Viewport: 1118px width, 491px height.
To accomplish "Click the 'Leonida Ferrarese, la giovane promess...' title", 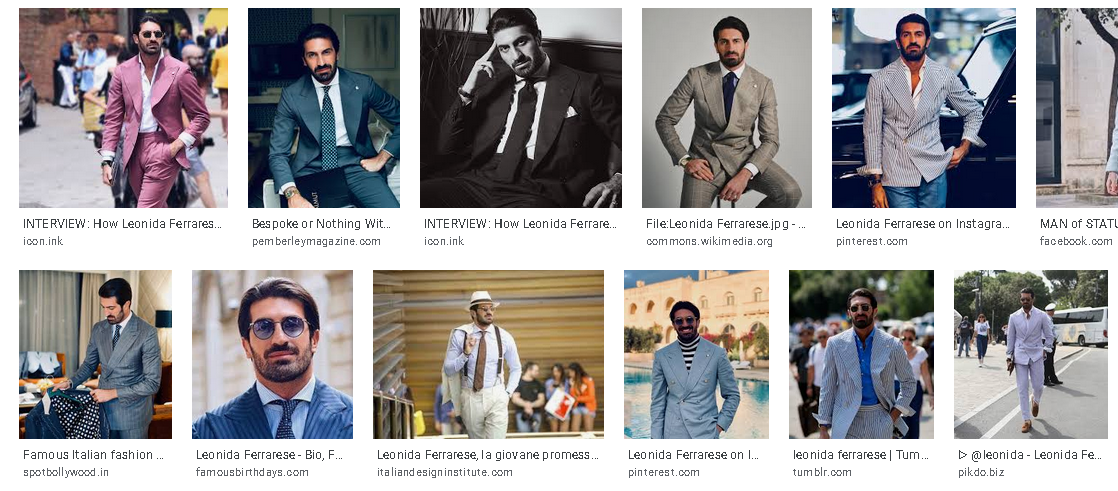I will pos(488,455).
